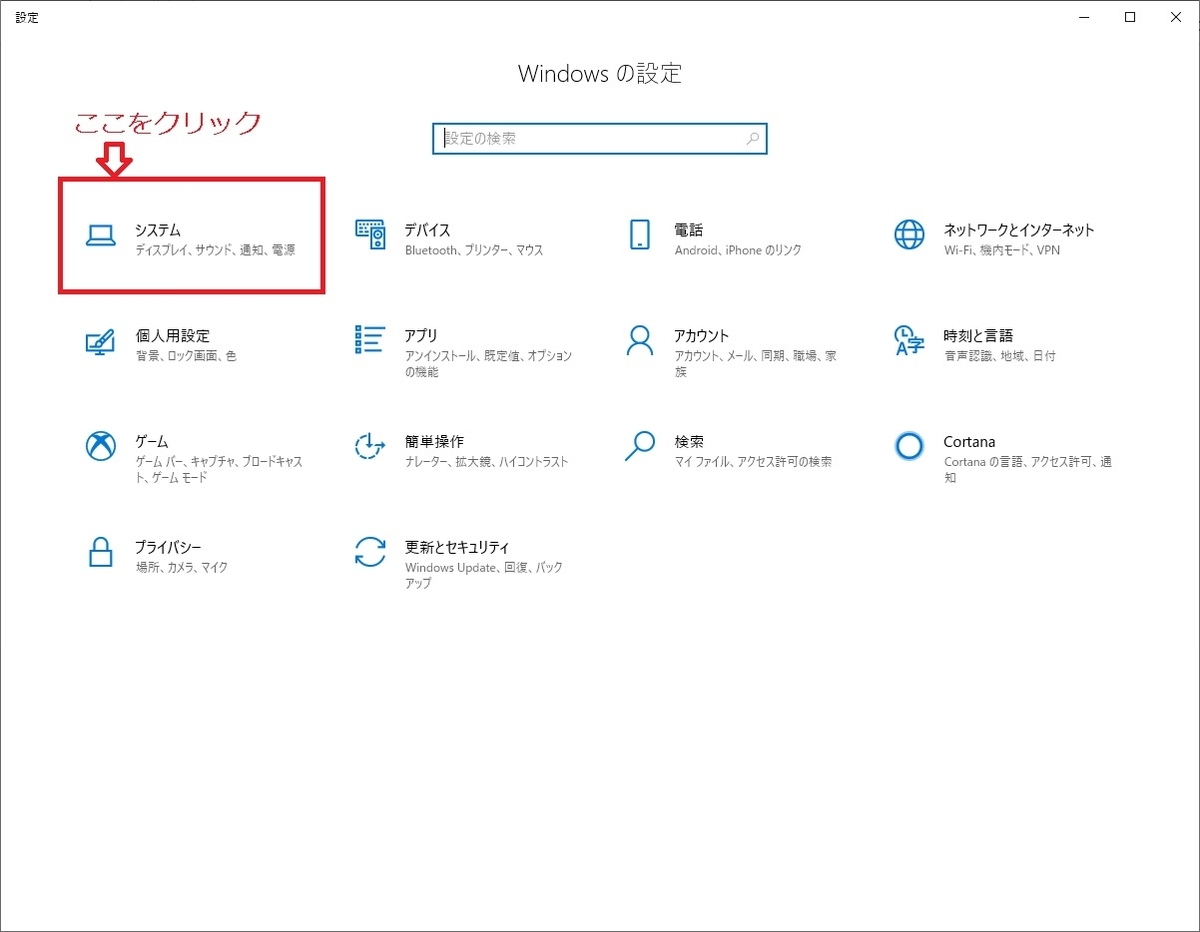Click the デバイス keyboard and speaker icon
The image size is (1200, 932).
click(370, 235)
